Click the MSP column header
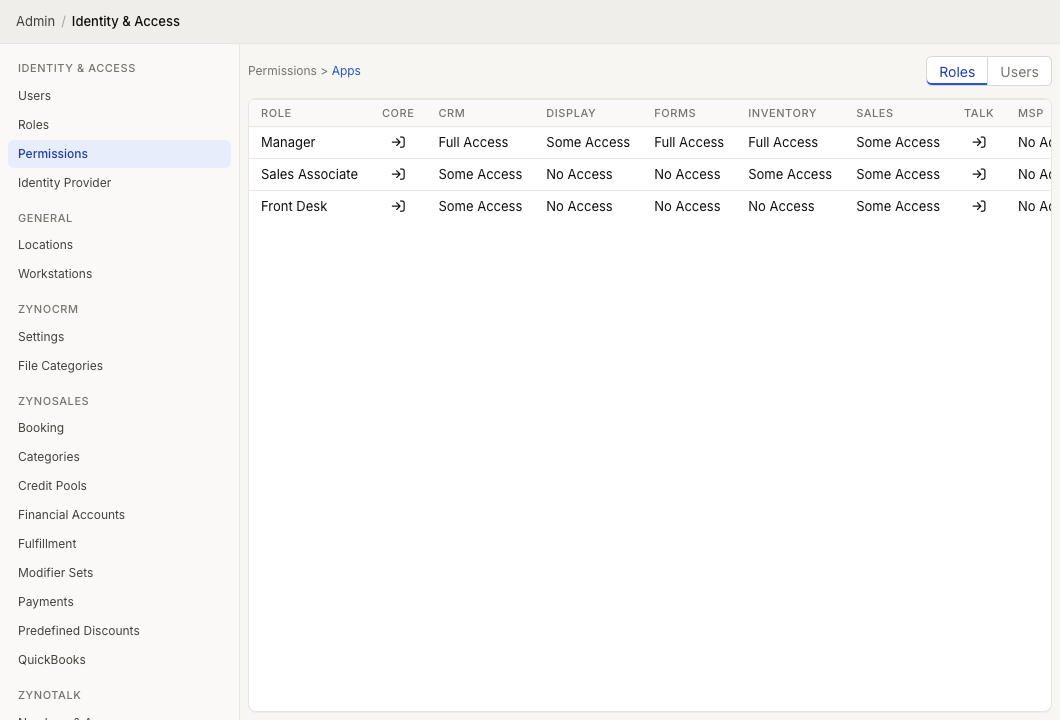This screenshot has width=1060, height=720. [1030, 114]
